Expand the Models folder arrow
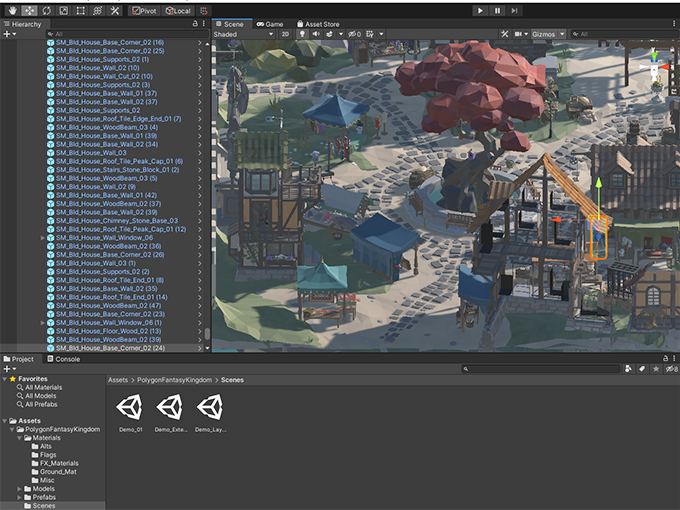680x510 pixels. tap(20, 489)
